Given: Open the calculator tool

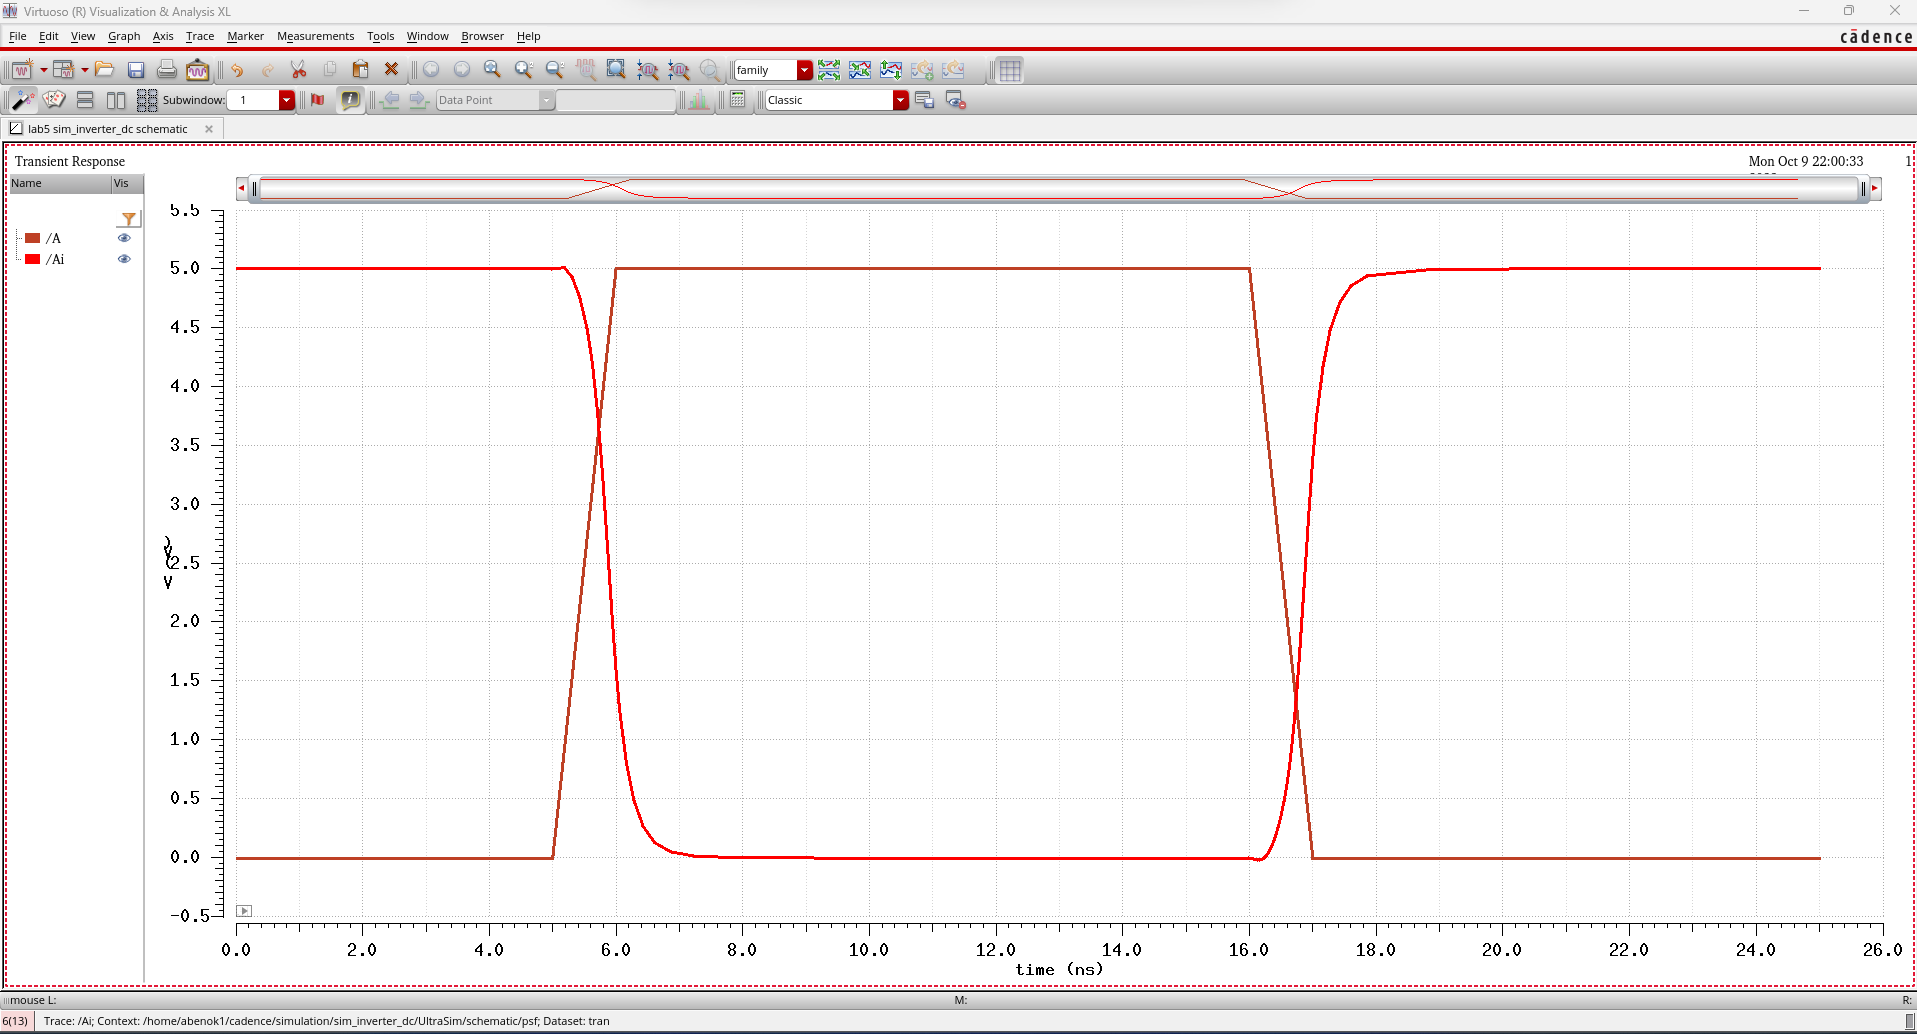Looking at the screenshot, I should click(x=738, y=100).
